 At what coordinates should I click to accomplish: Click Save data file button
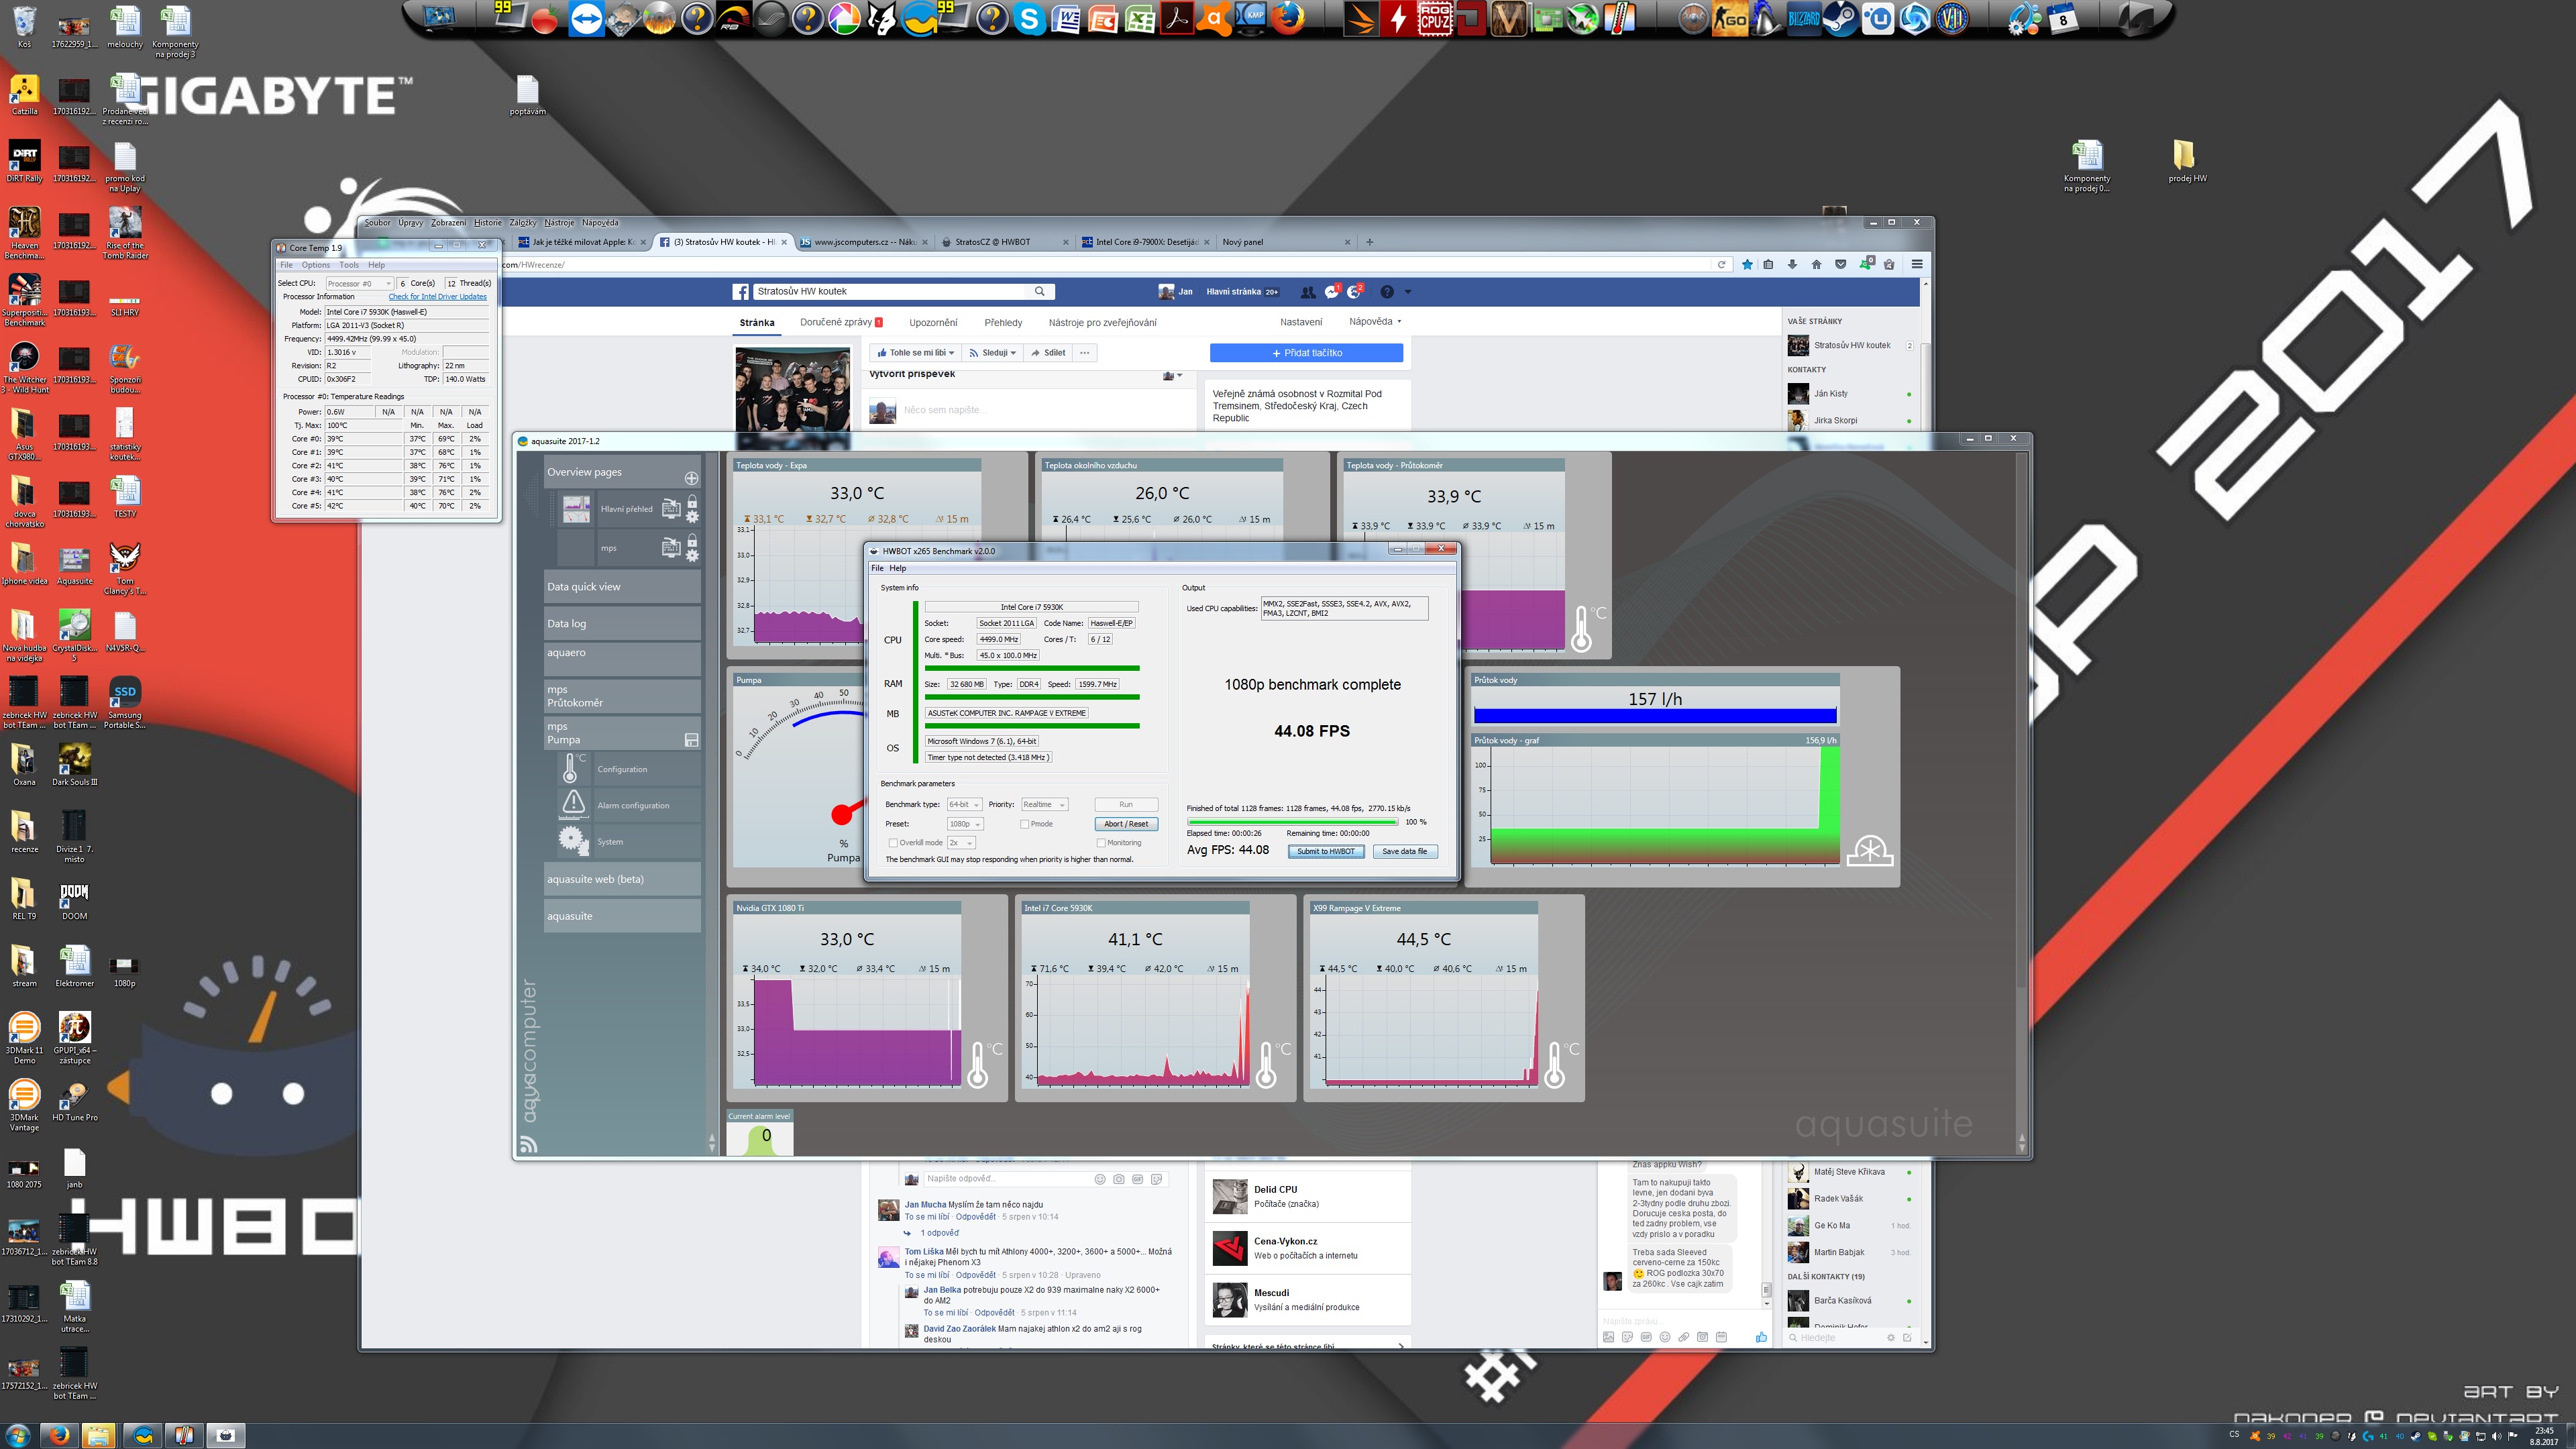coord(1404,852)
